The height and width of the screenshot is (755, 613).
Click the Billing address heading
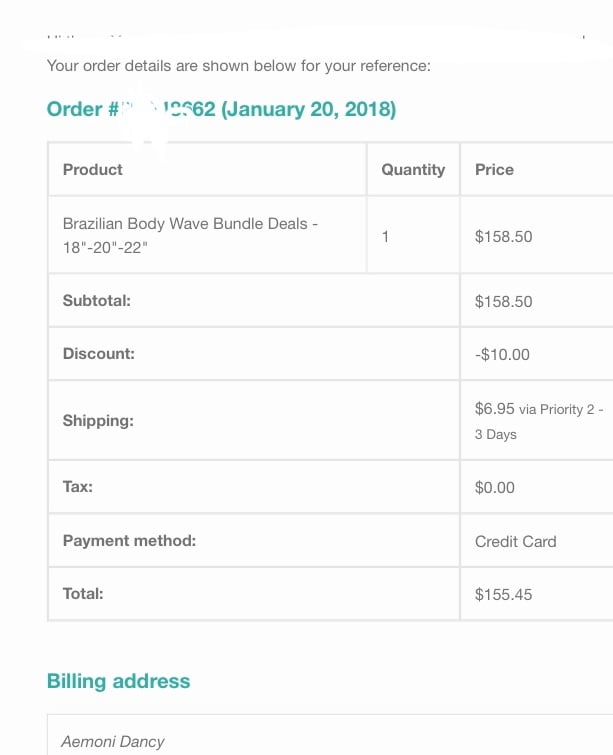[118, 681]
